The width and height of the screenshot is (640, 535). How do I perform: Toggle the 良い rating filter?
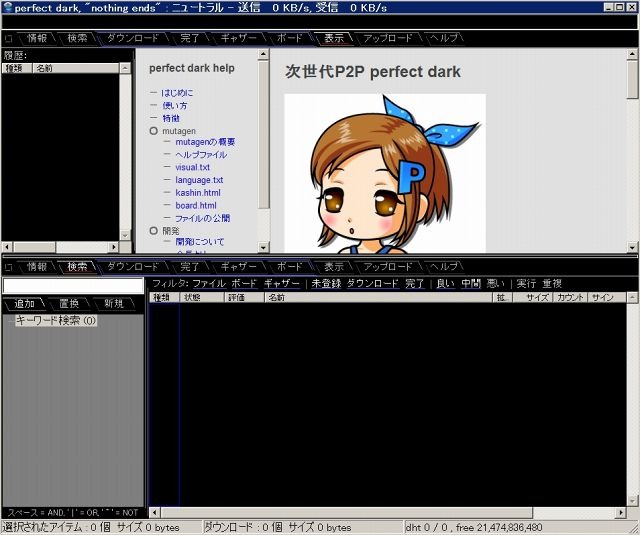(445, 284)
